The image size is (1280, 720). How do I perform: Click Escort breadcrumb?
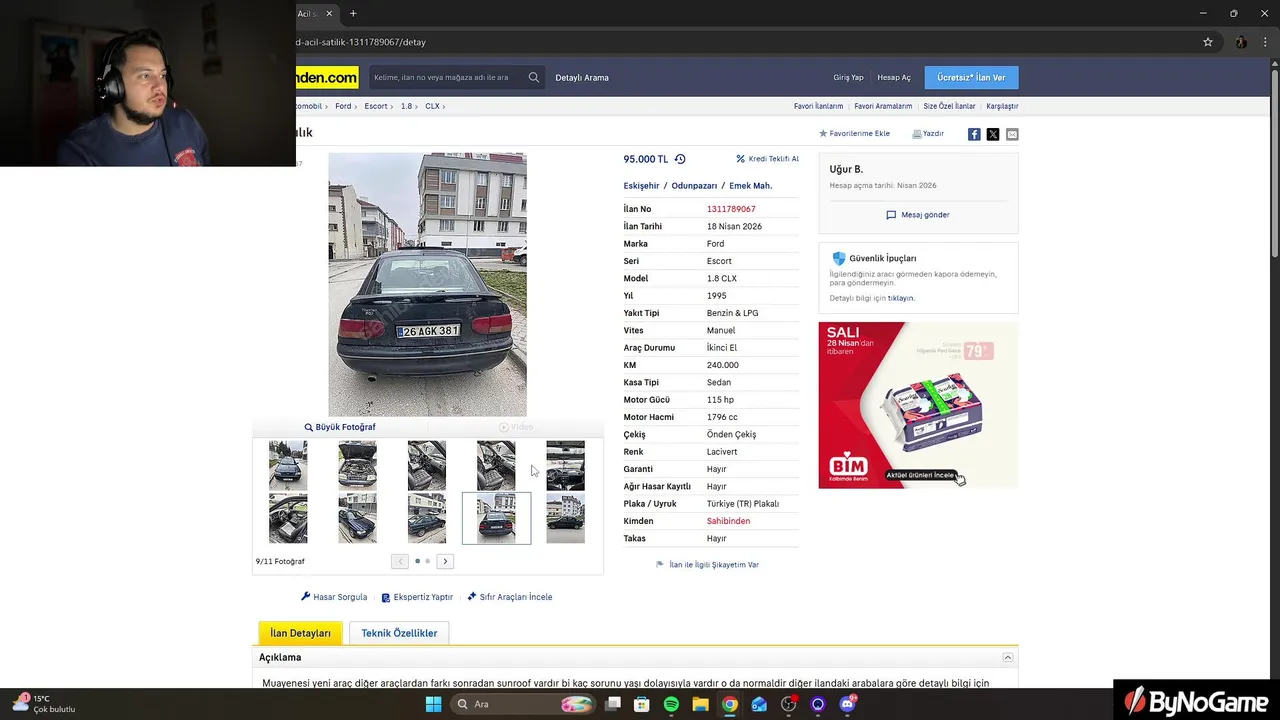(x=376, y=106)
